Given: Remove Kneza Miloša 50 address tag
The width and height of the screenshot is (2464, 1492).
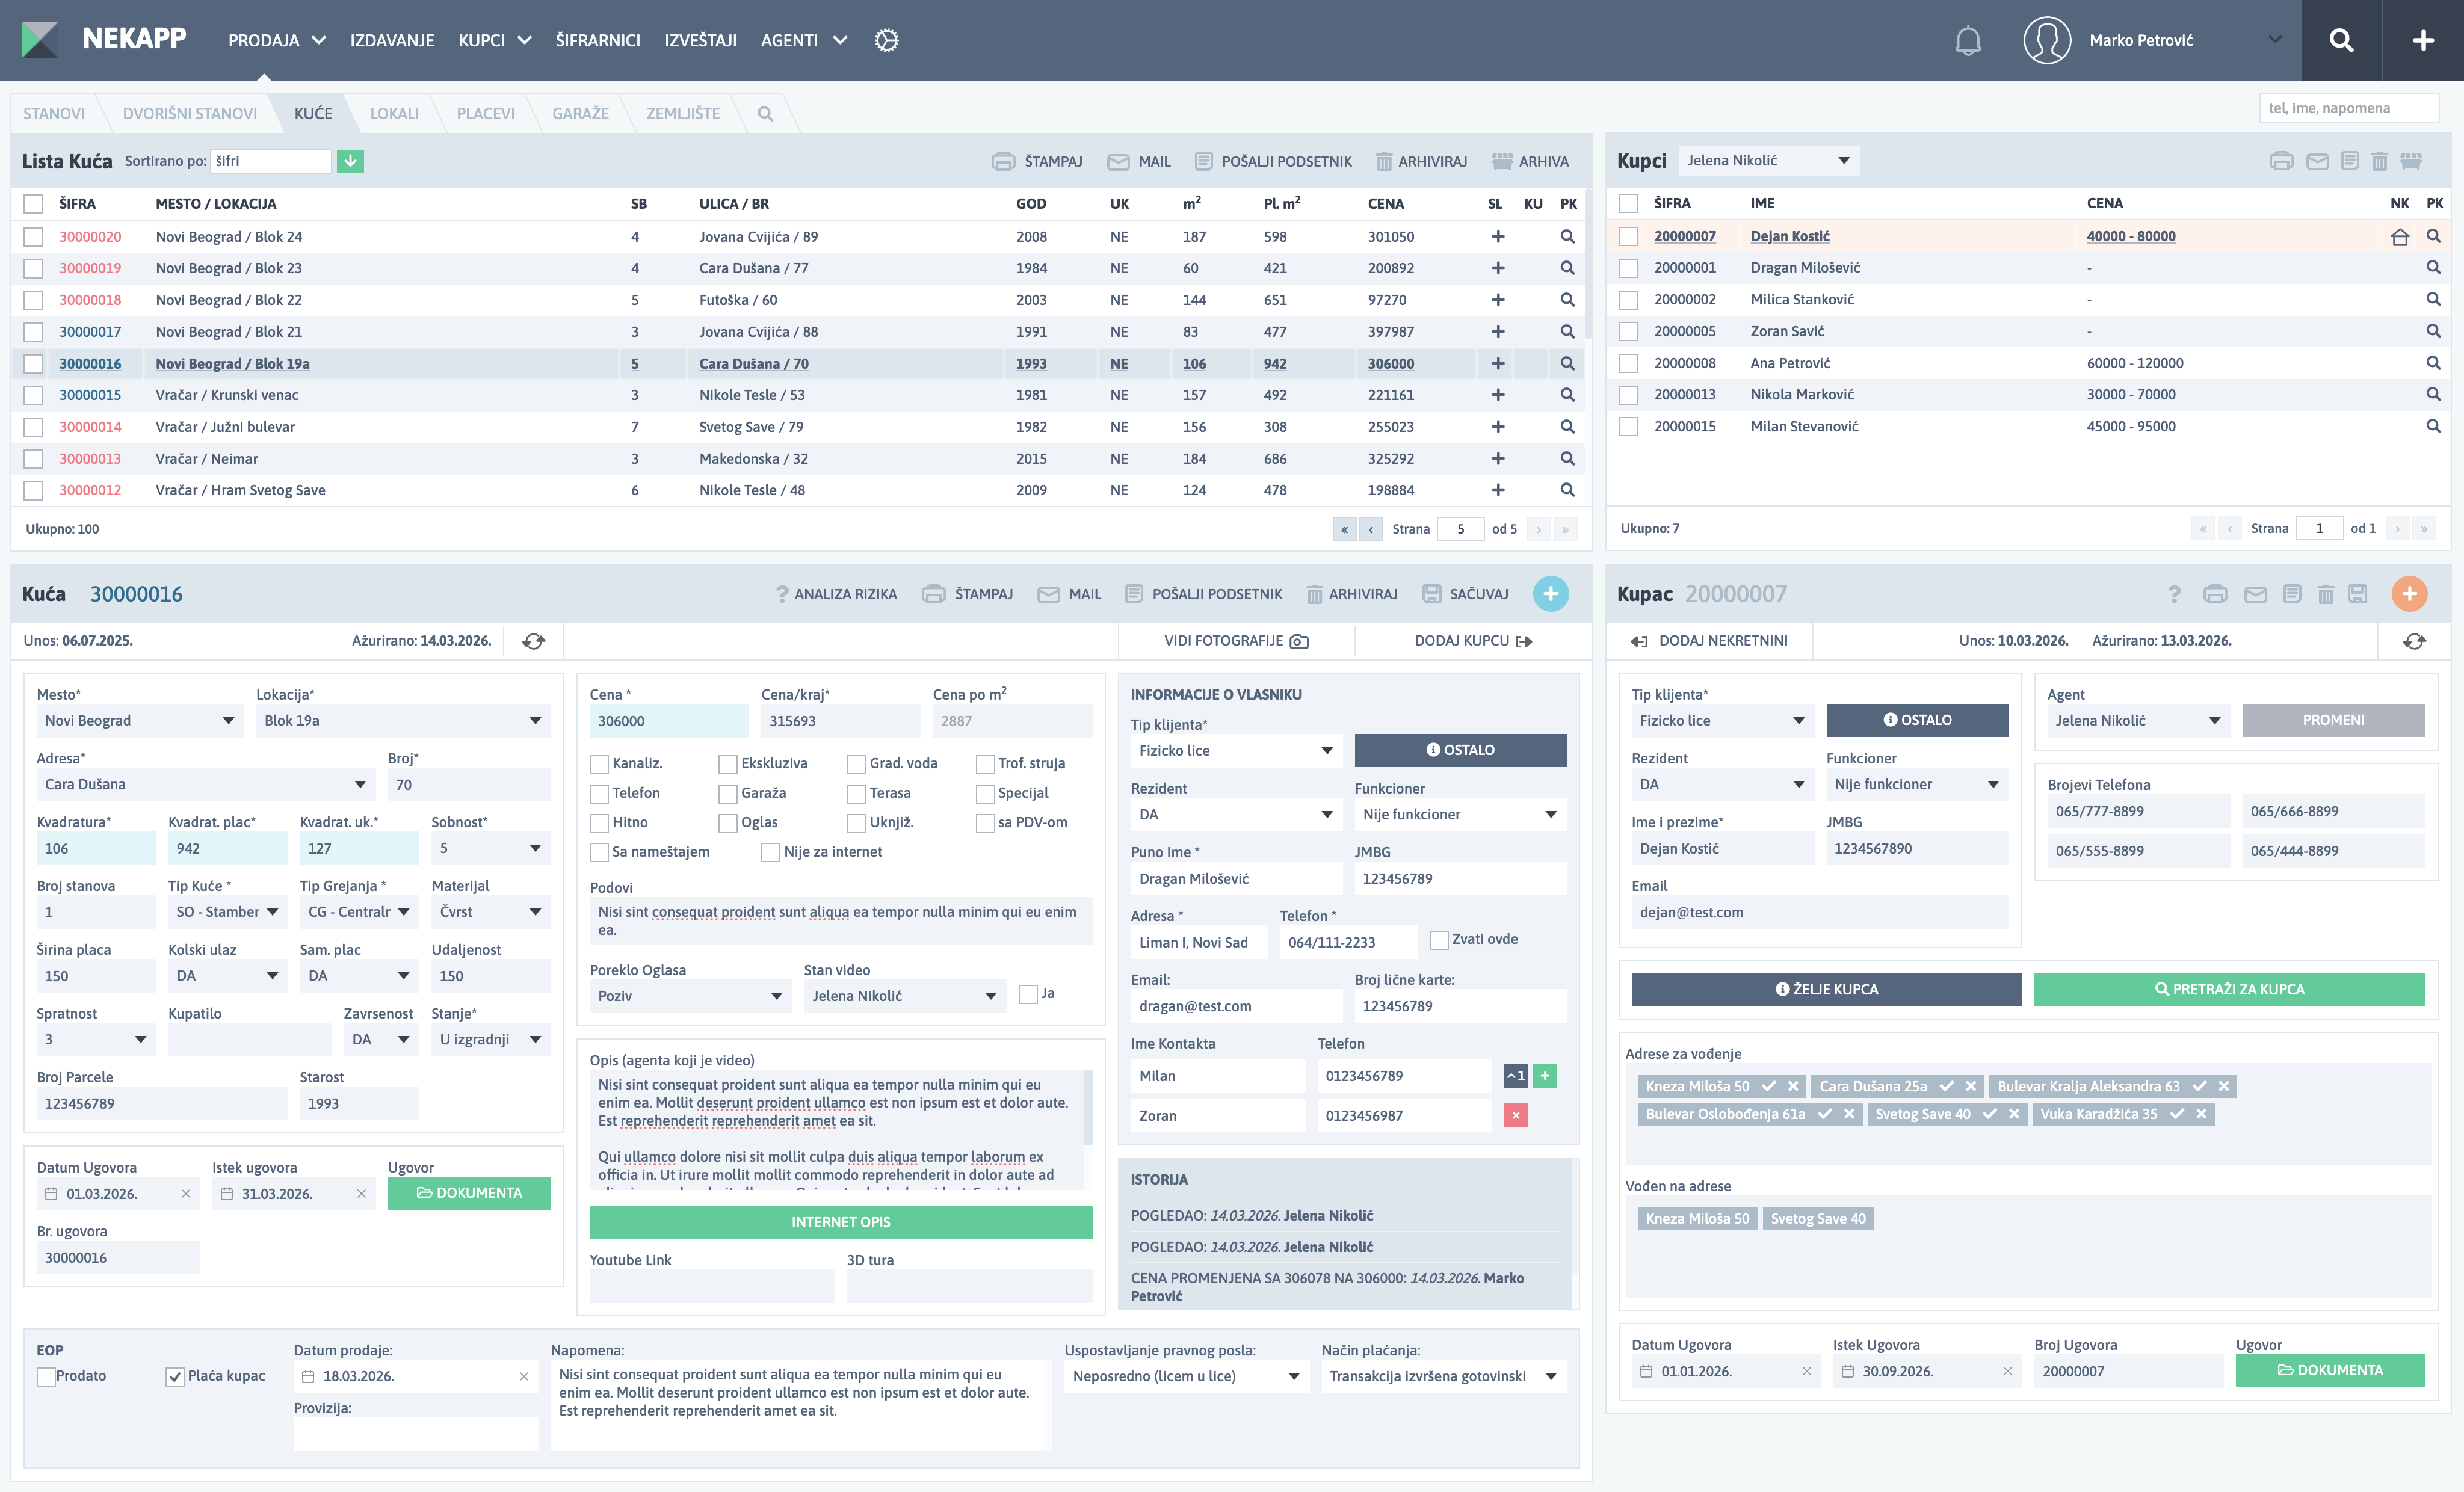Looking at the screenshot, I should coord(1793,1086).
